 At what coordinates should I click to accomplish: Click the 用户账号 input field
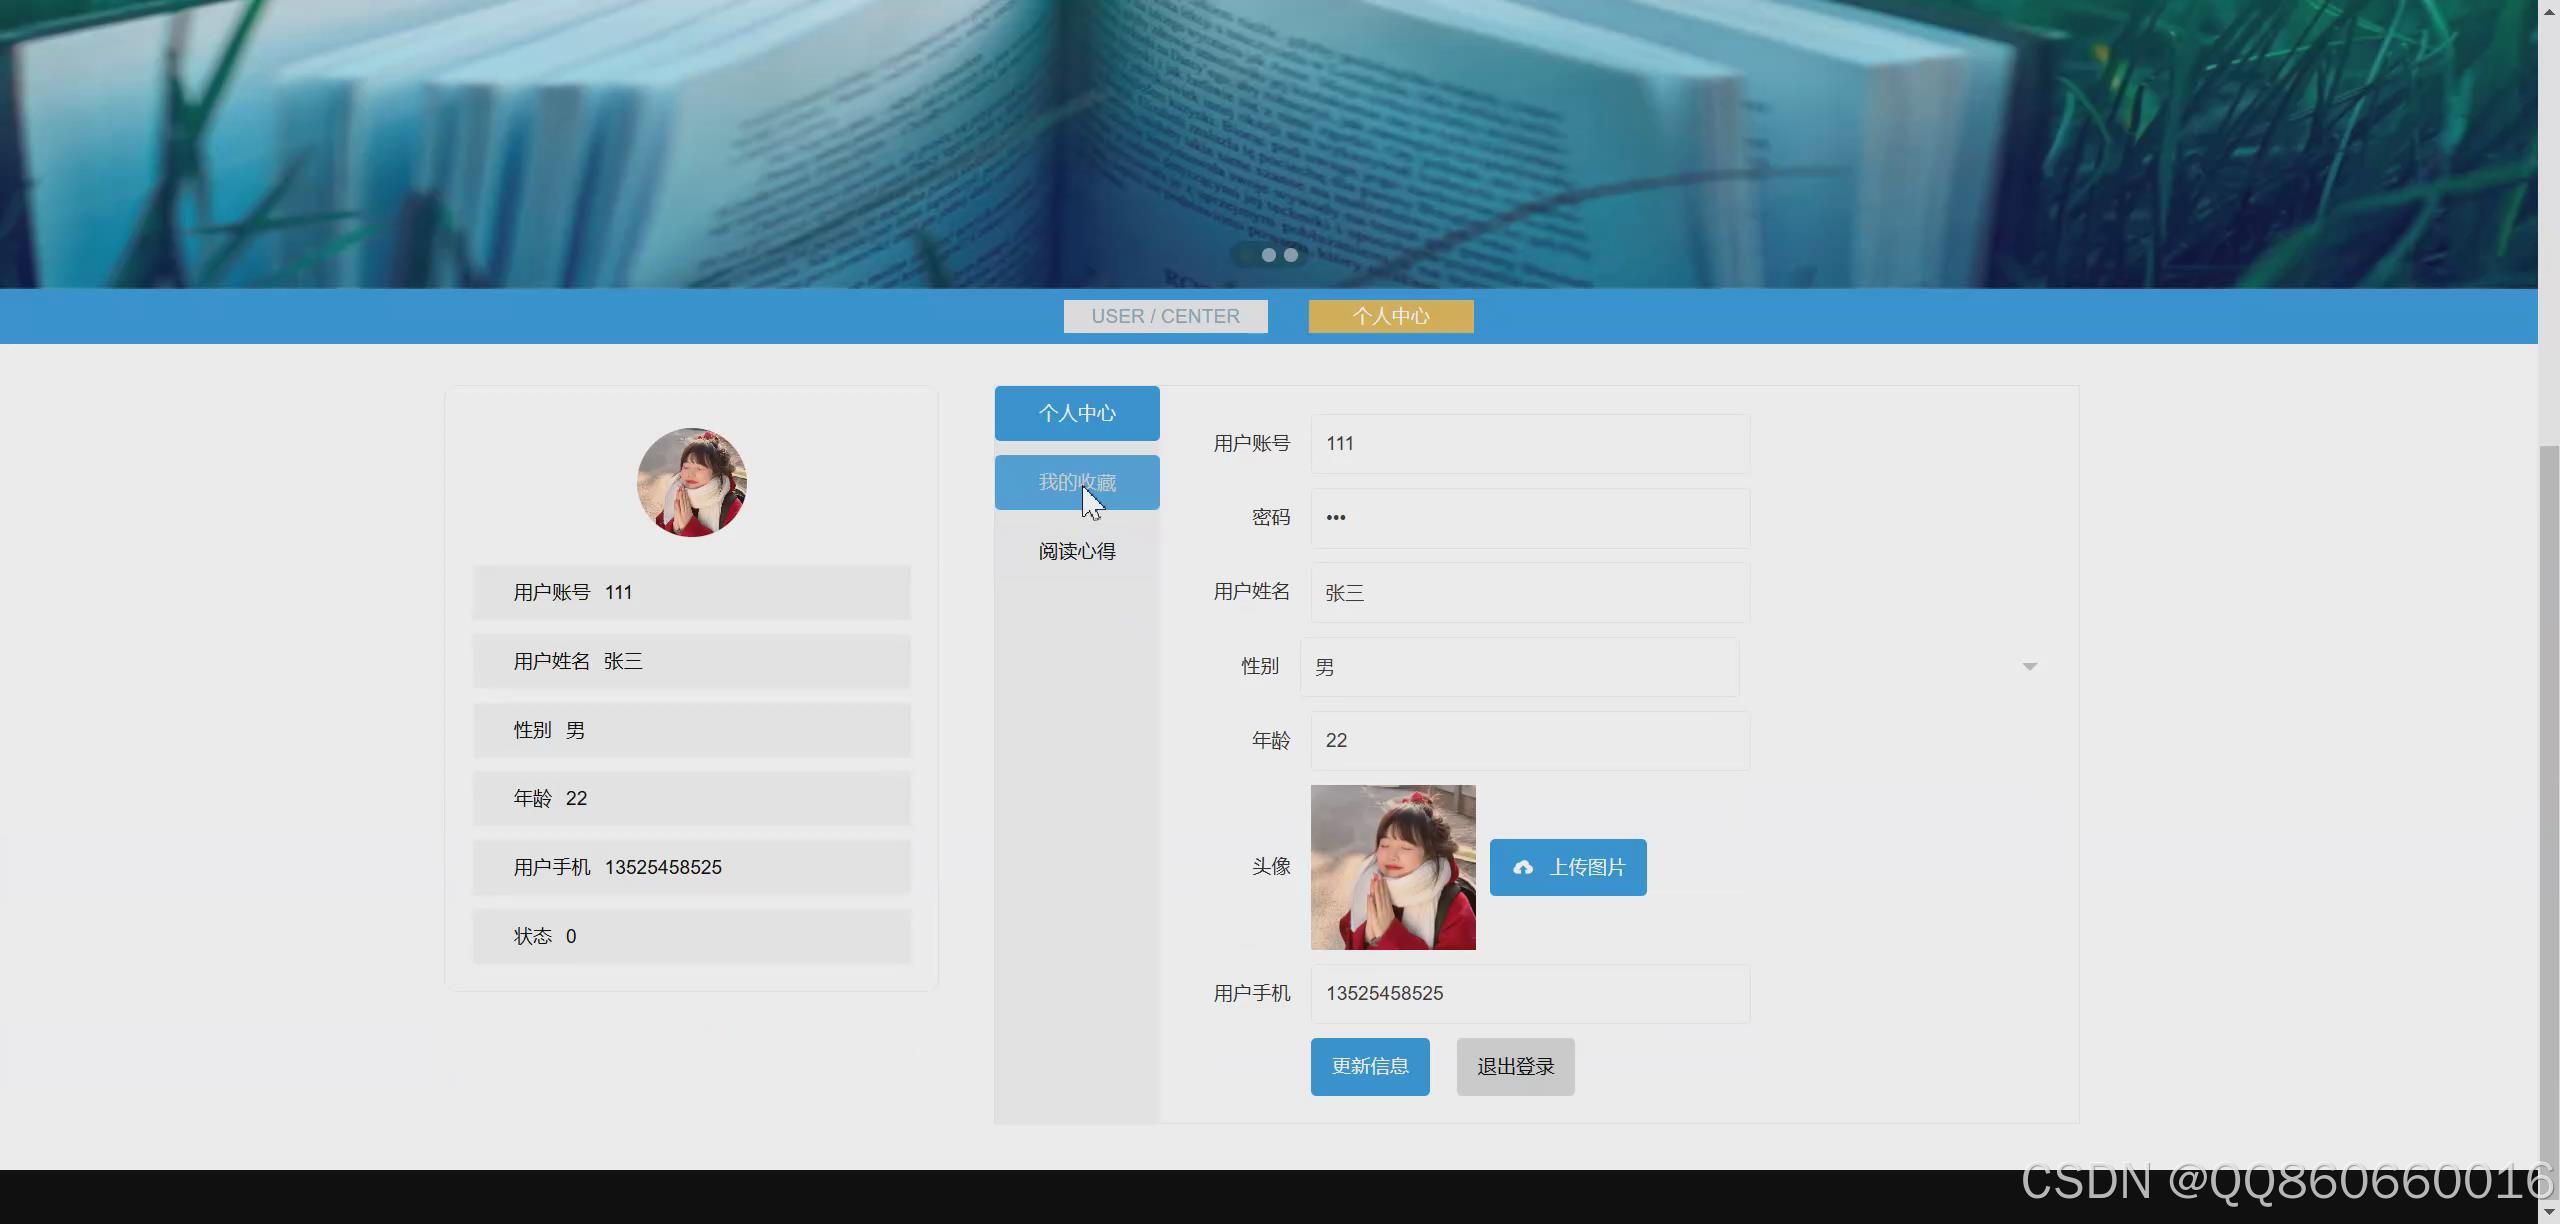[x=1530, y=444]
